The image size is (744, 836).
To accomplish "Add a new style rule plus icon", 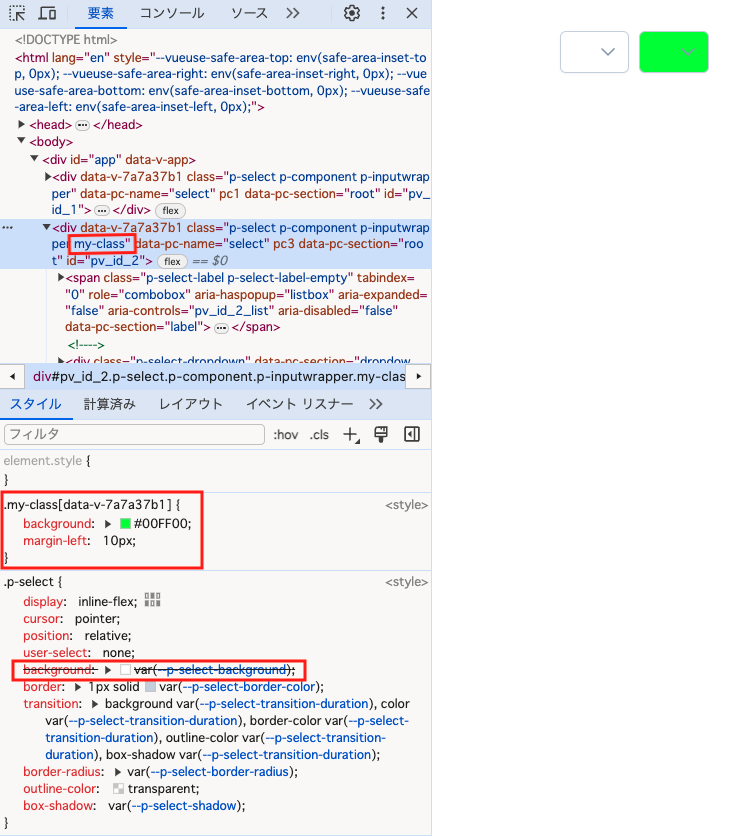I will [x=351, y=435].
